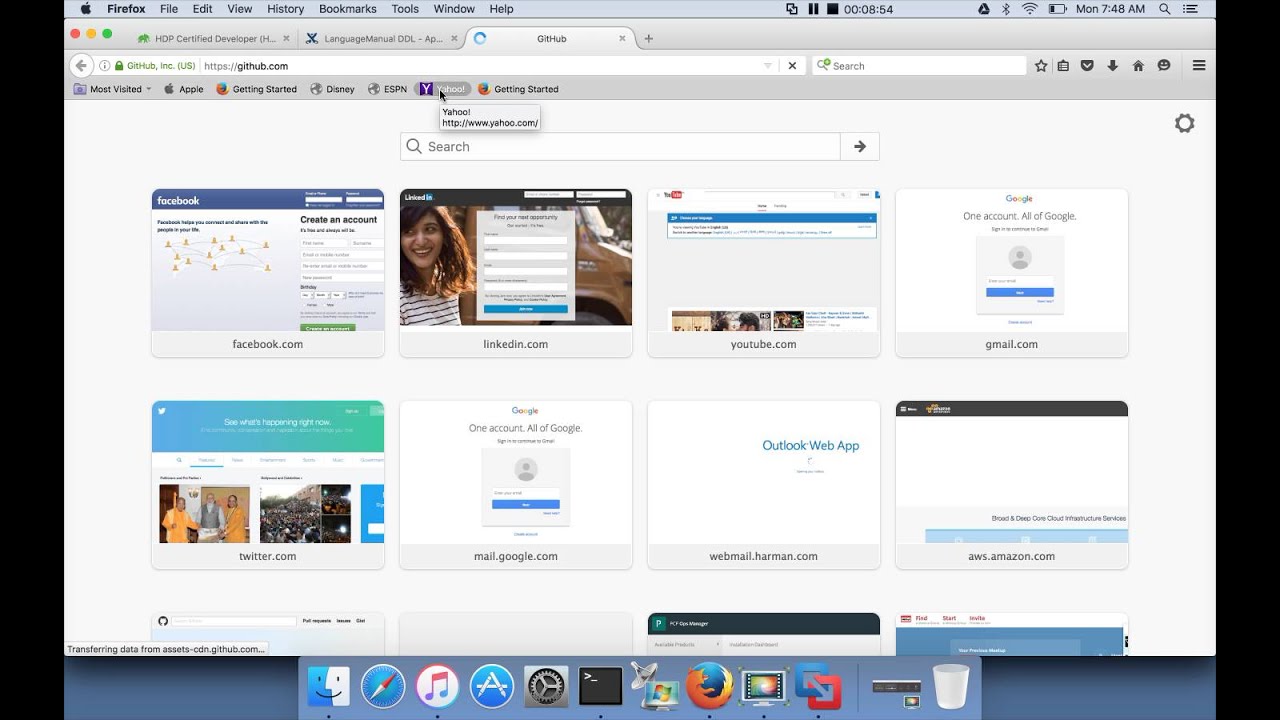Go to the Firefox home page
This screenshot has height=720, width=1280.
point(1138,66)
